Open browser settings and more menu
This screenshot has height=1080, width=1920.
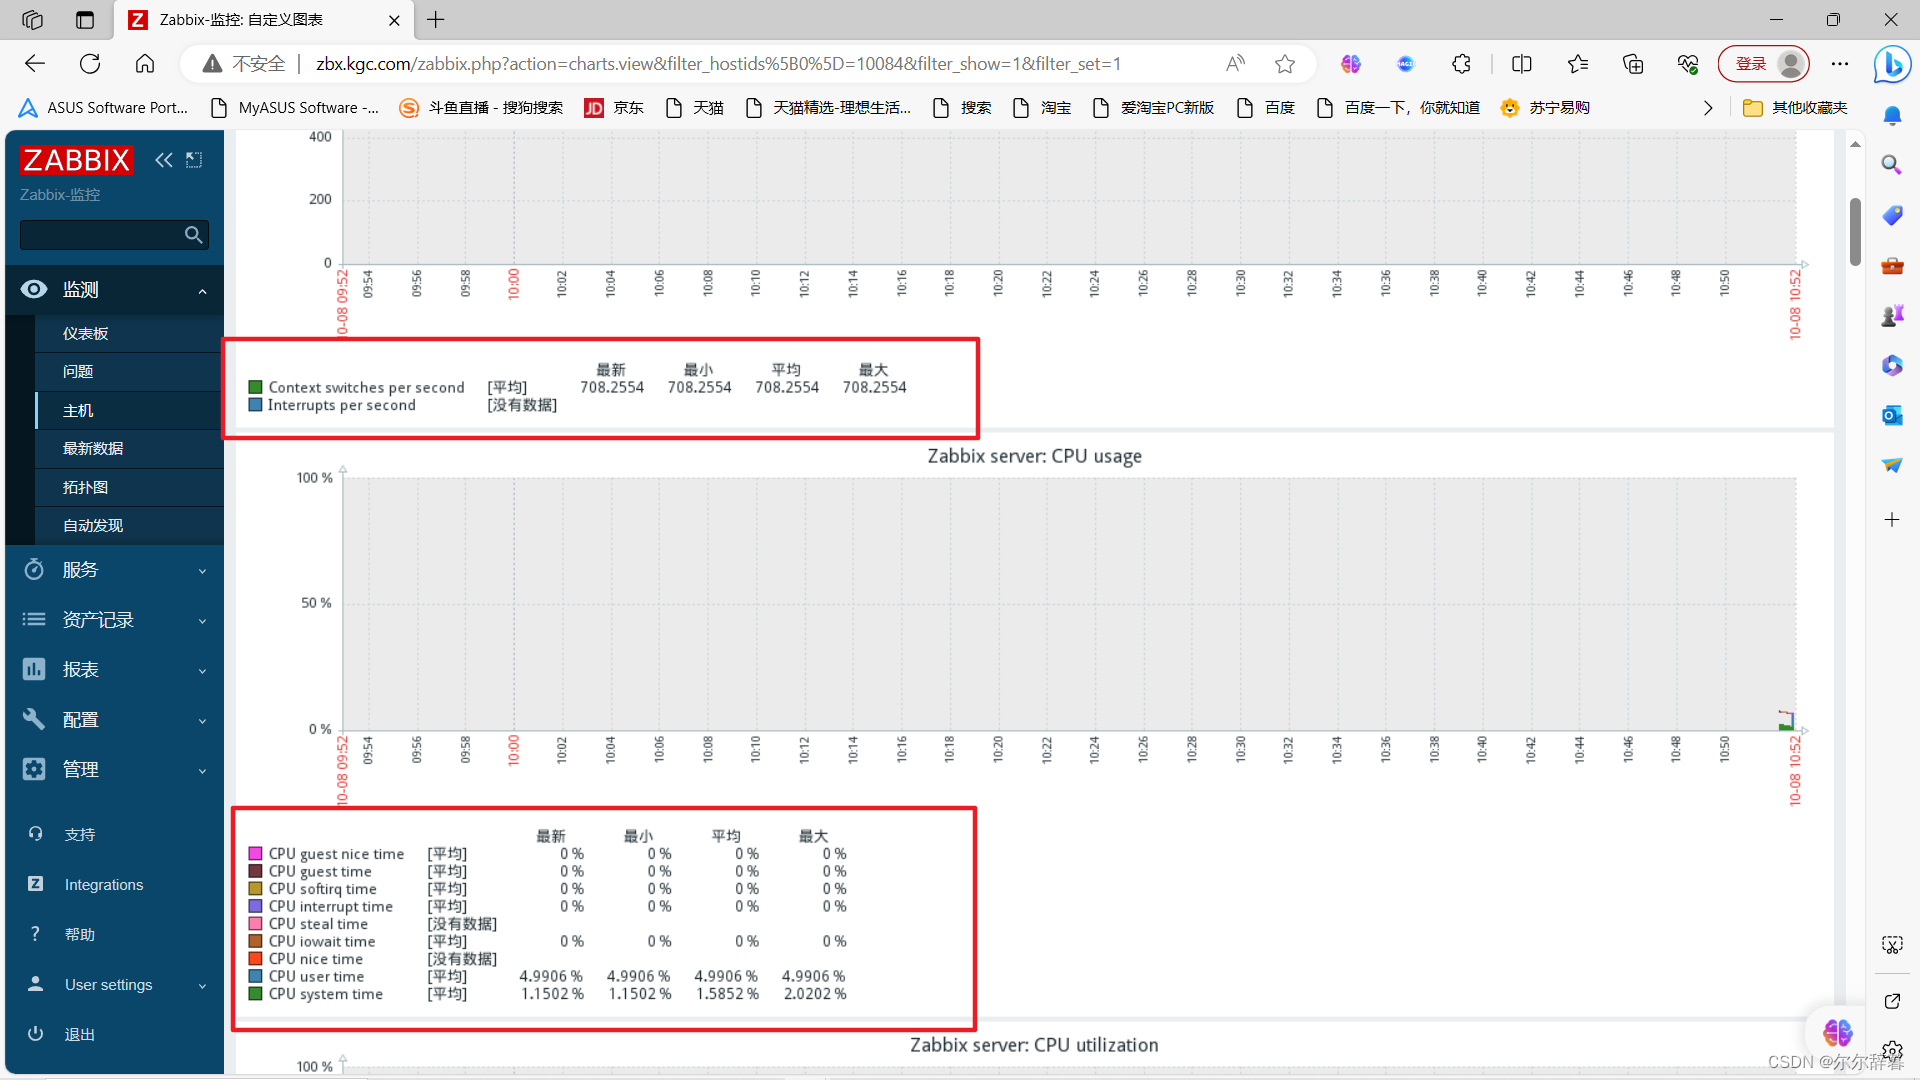(1840, 64)
